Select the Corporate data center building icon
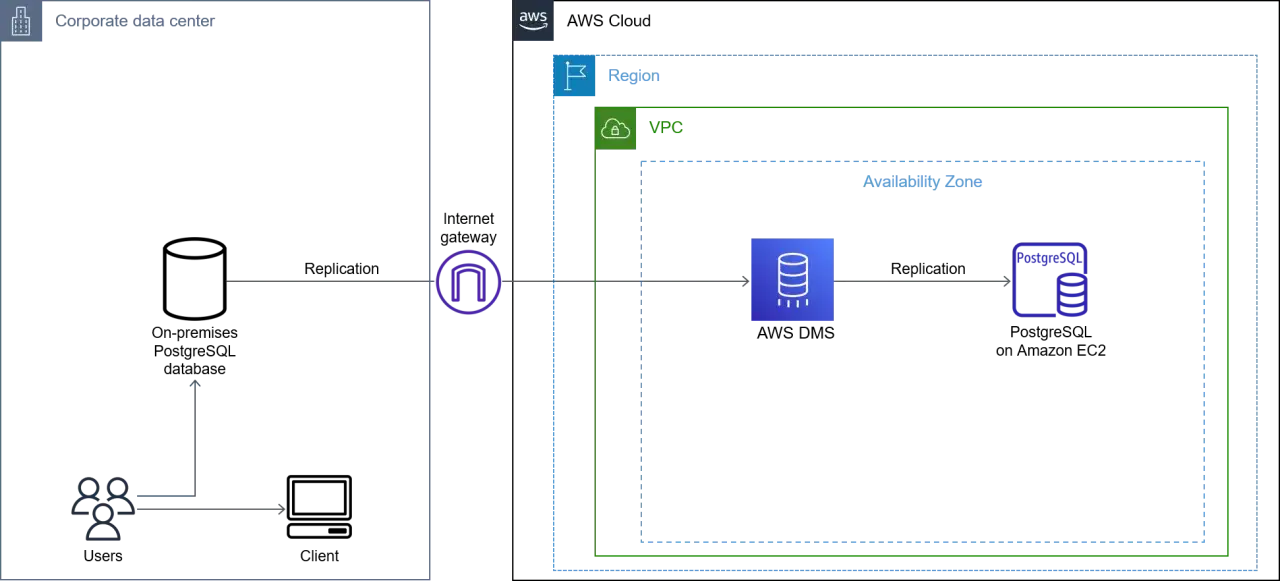 (x=20, y=20)
